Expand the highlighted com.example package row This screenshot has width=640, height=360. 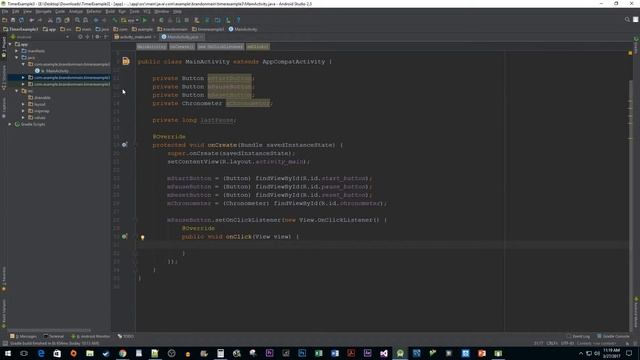click(23, 78)
